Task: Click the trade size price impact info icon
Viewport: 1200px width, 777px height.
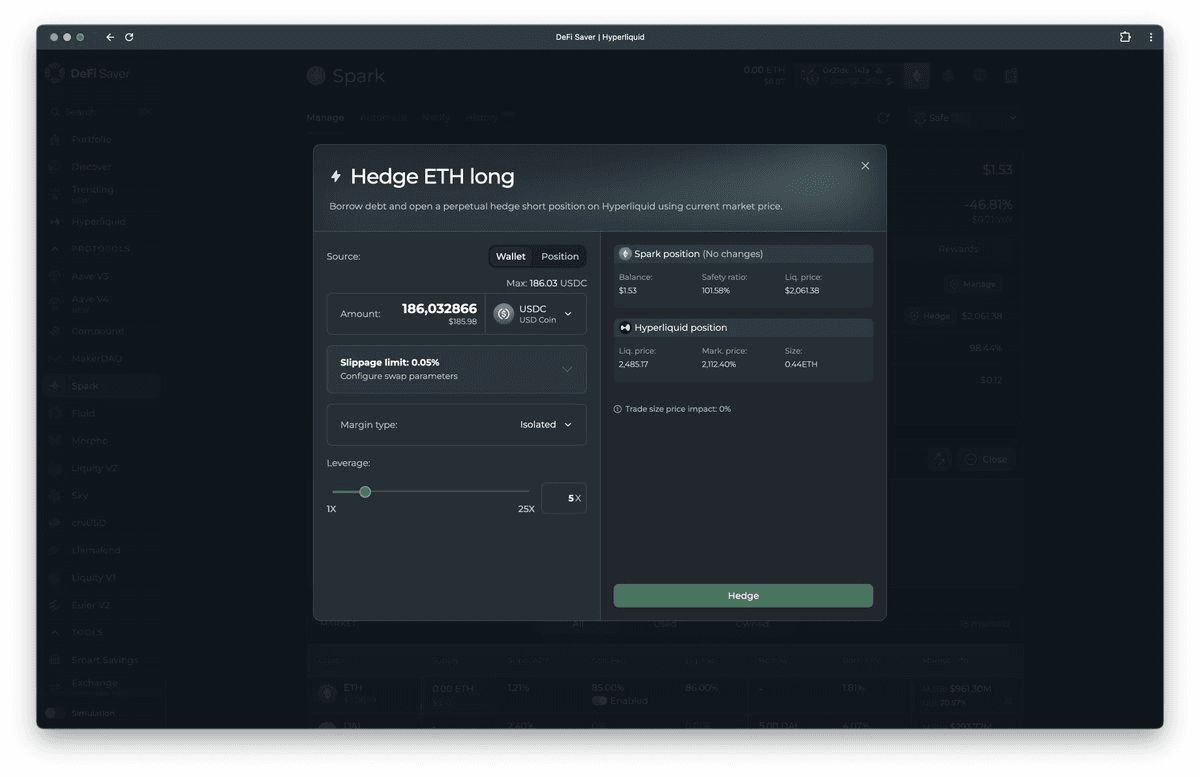Action: (617, 409)
